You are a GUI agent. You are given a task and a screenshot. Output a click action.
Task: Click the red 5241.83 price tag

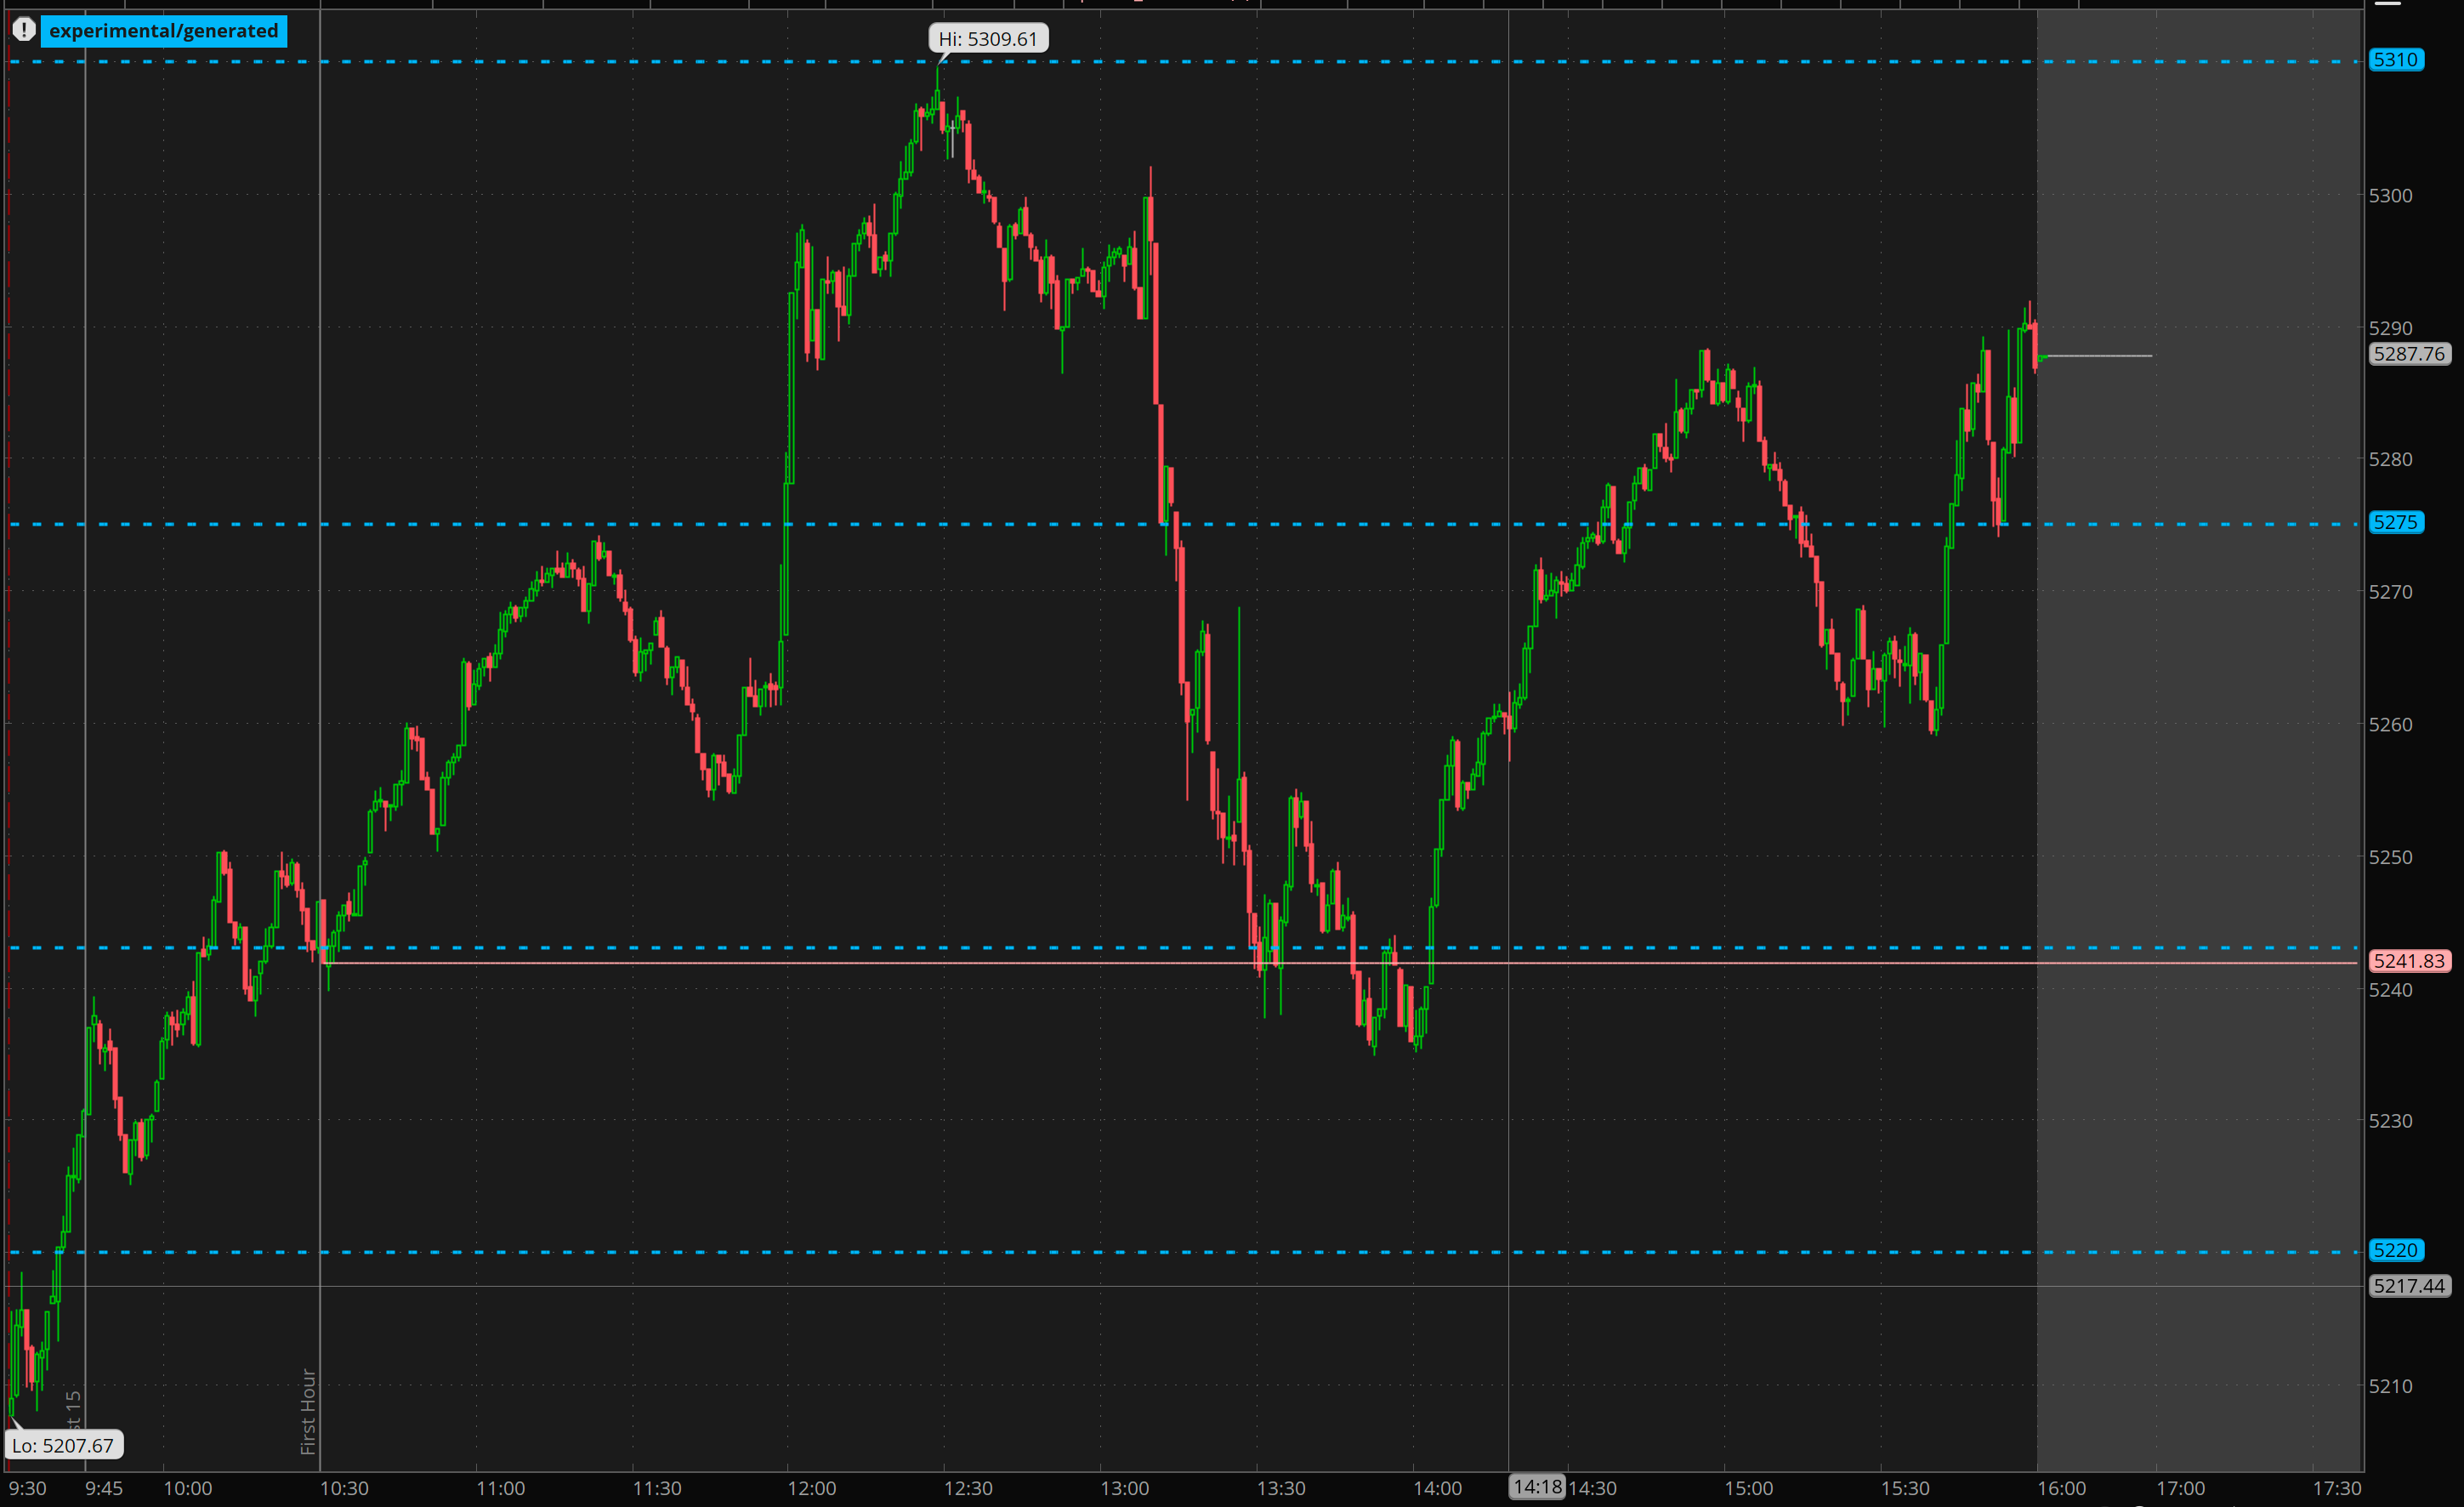2408,961
